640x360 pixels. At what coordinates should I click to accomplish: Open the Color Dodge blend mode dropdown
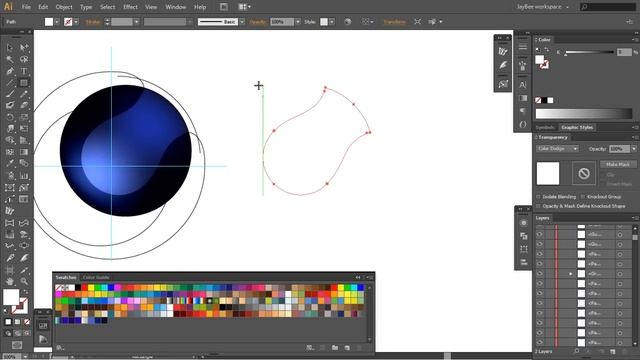558,149
